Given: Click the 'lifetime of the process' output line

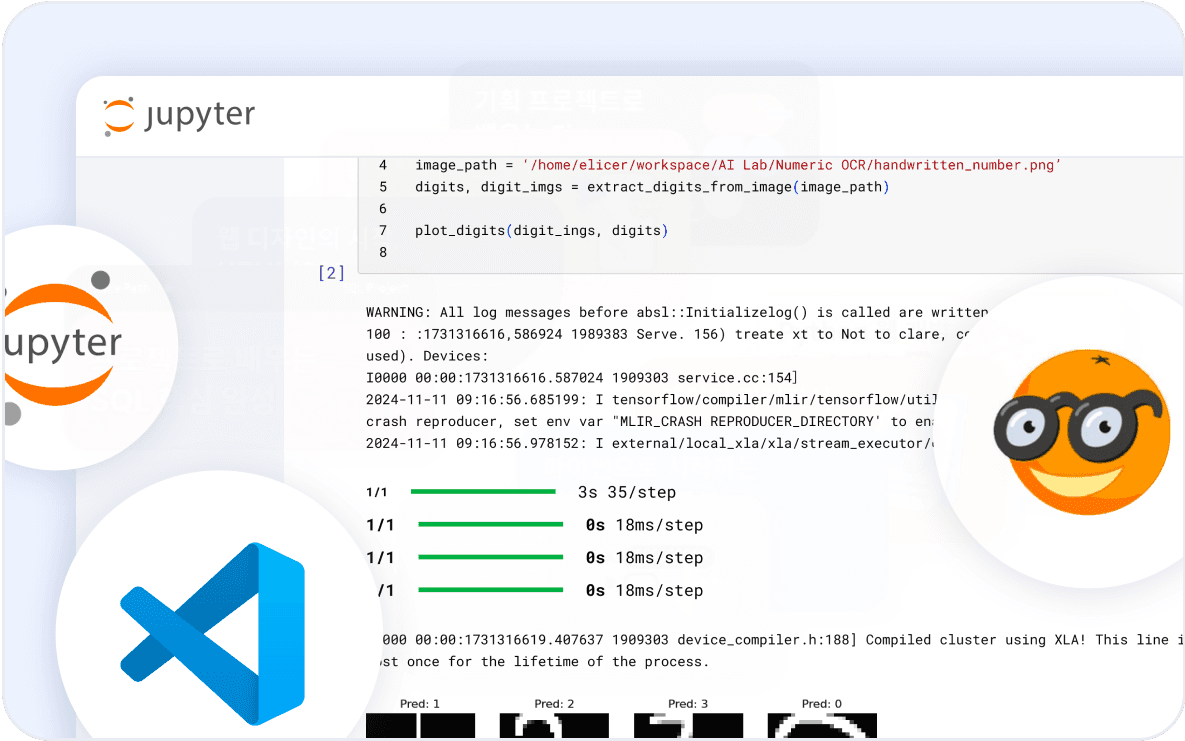Looking at the screenshot, I should [x=544, y=662].
